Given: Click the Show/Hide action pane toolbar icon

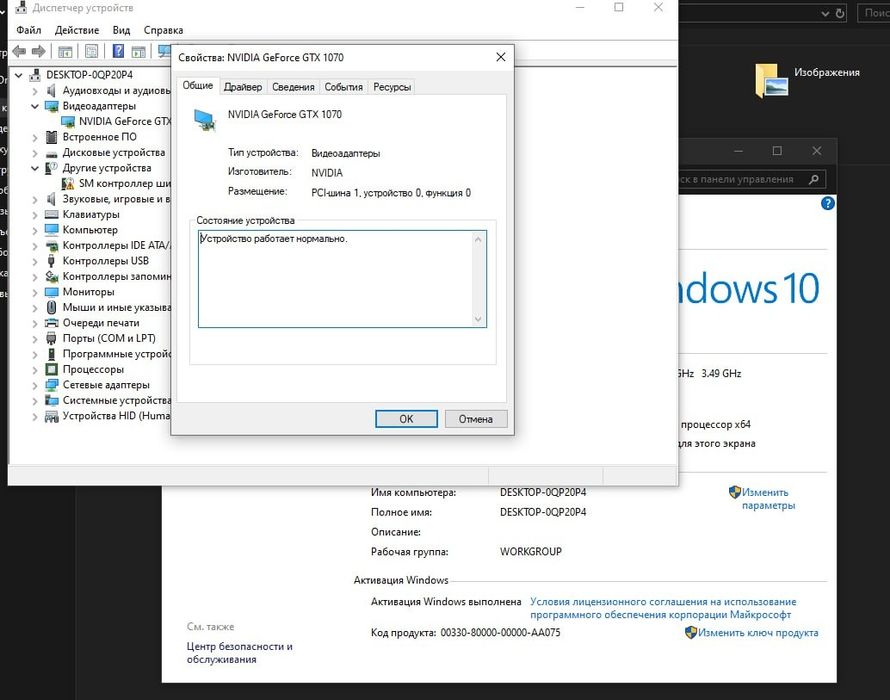Looking at the screenshot, I should (138, 52).
